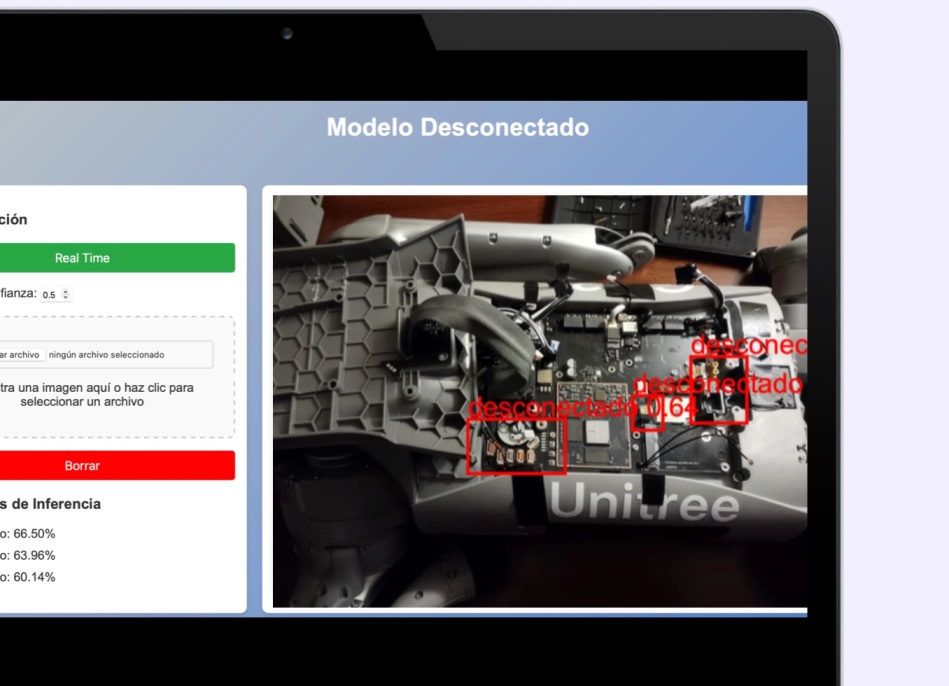Click the detection result image
Screen dimensions: 949x686
click(x=540, y=401)
